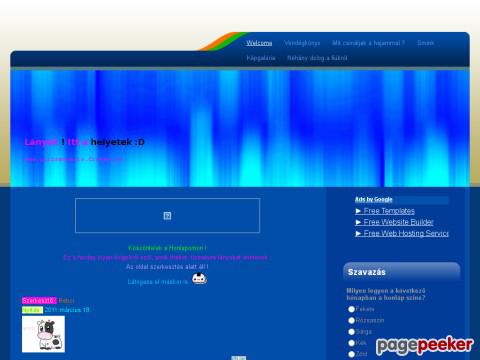Open the Welcome menu item
480x360 pixels.
[259, 43]
